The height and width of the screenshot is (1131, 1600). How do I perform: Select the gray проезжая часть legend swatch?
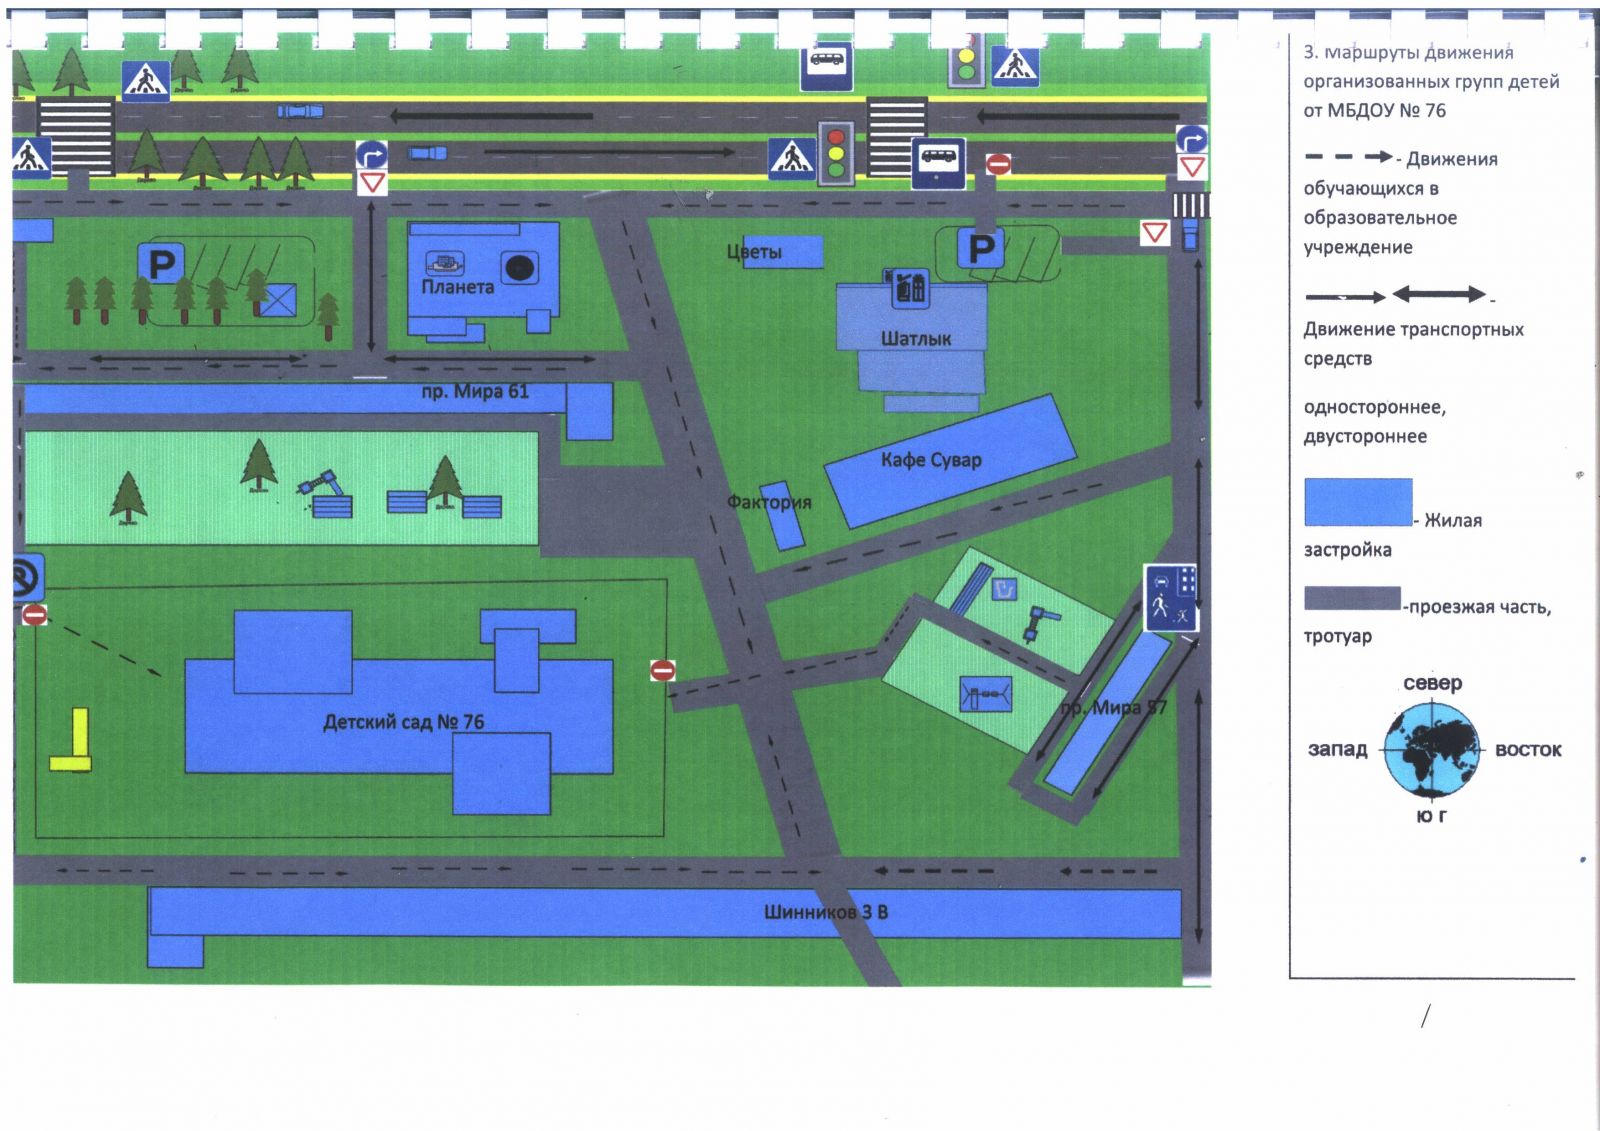(x=1351, y=599)
